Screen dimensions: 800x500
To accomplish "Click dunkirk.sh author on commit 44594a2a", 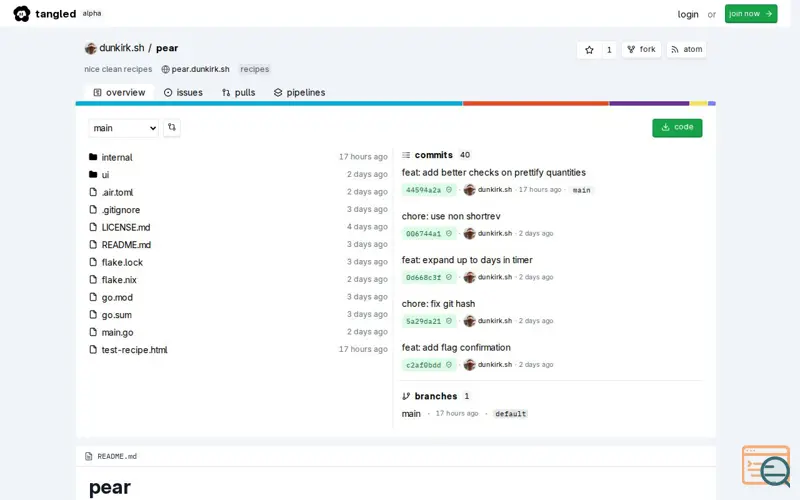I will click(494, 189).
